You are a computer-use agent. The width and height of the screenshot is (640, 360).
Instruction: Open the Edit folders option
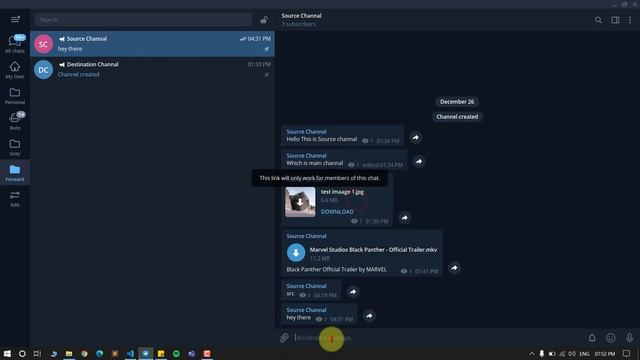pos(15,198)
